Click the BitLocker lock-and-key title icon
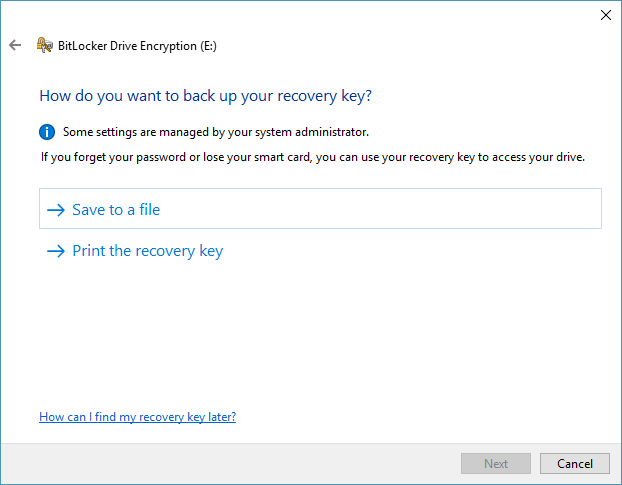Image resolution: width=622 pixels, height=485 pixels. (x=44, y=45)
